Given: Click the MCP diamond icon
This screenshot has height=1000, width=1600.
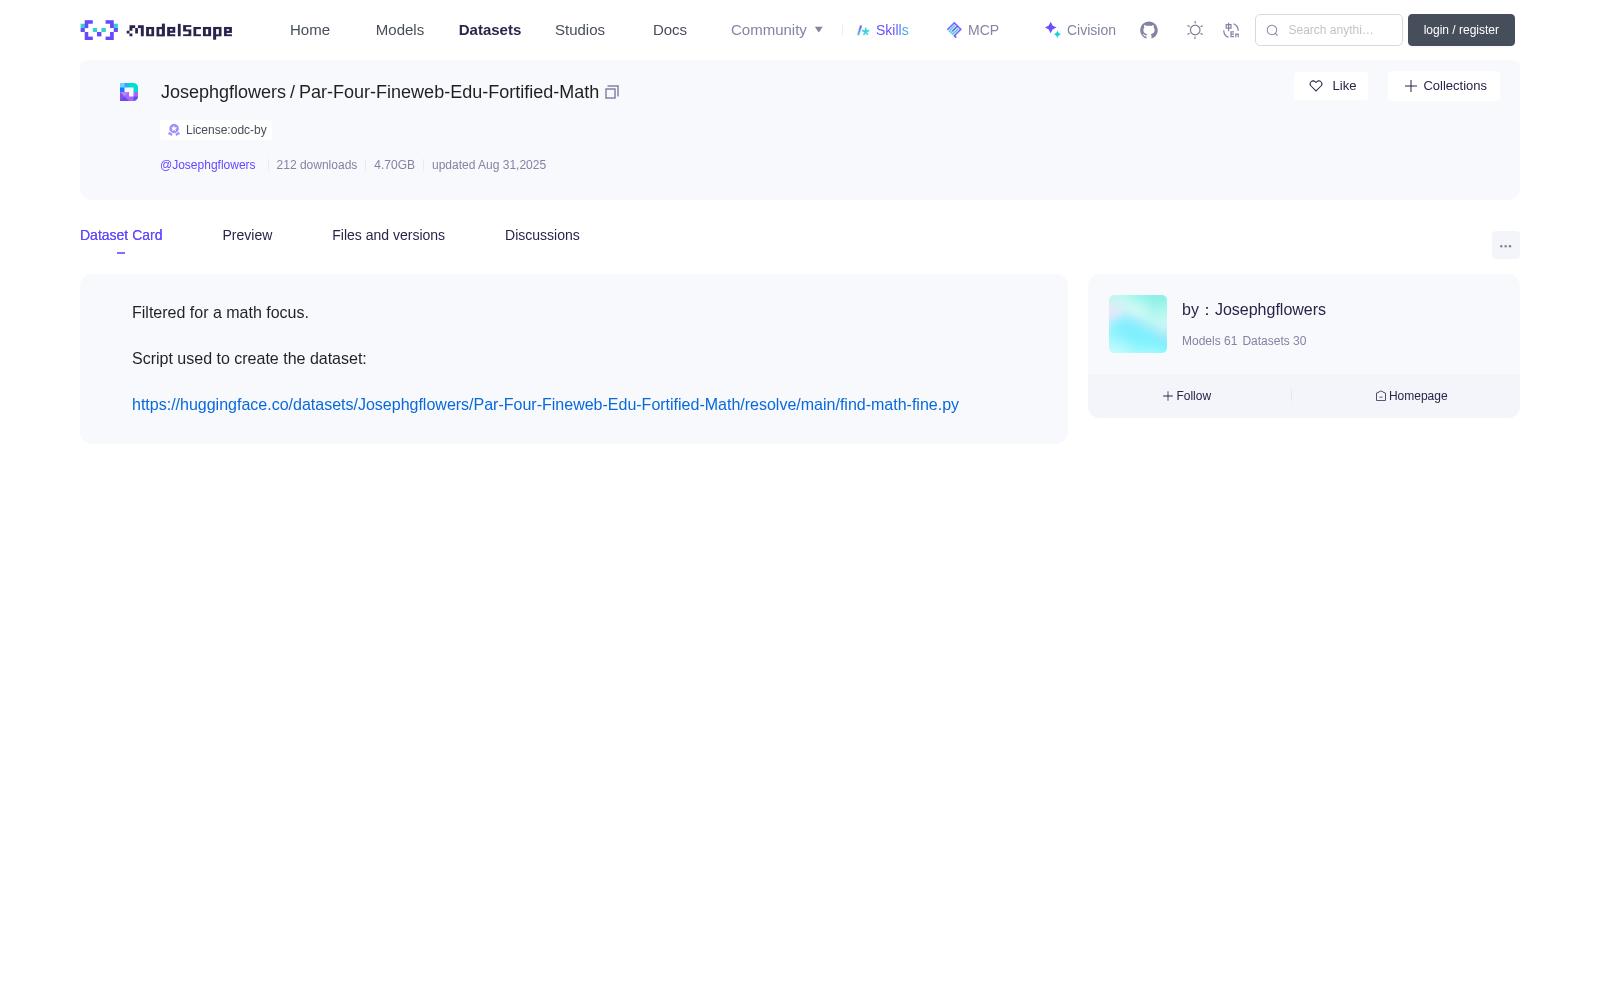Looking at the screenshot, I should coord(954,30).
